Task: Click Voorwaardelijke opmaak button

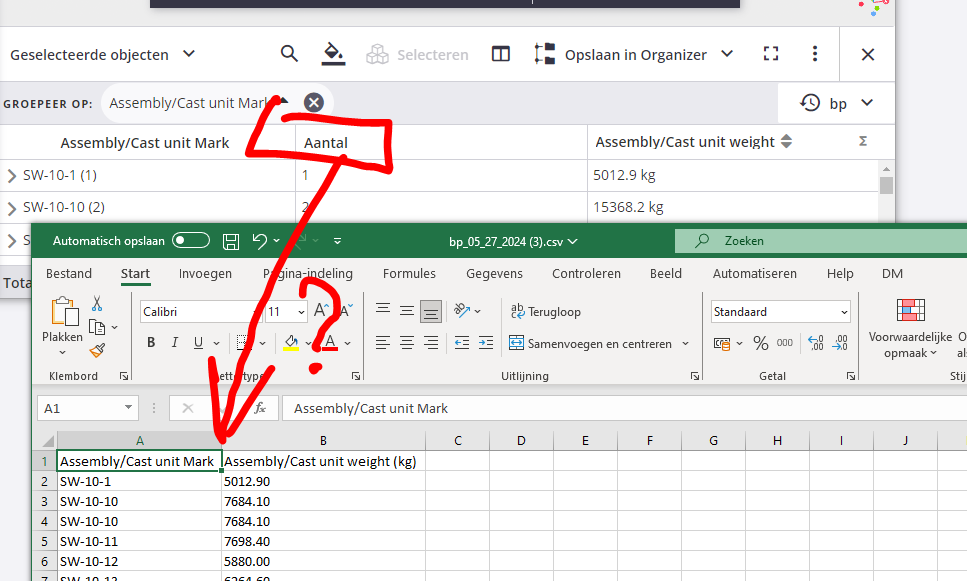Action: [910, 328]
